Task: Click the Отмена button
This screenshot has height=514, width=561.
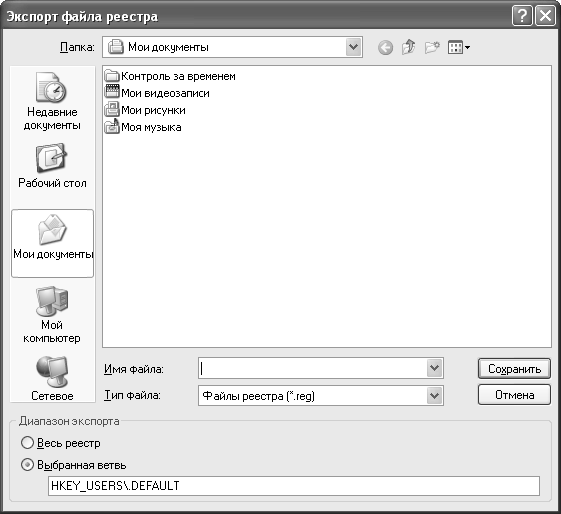Action: coord(514,395)
